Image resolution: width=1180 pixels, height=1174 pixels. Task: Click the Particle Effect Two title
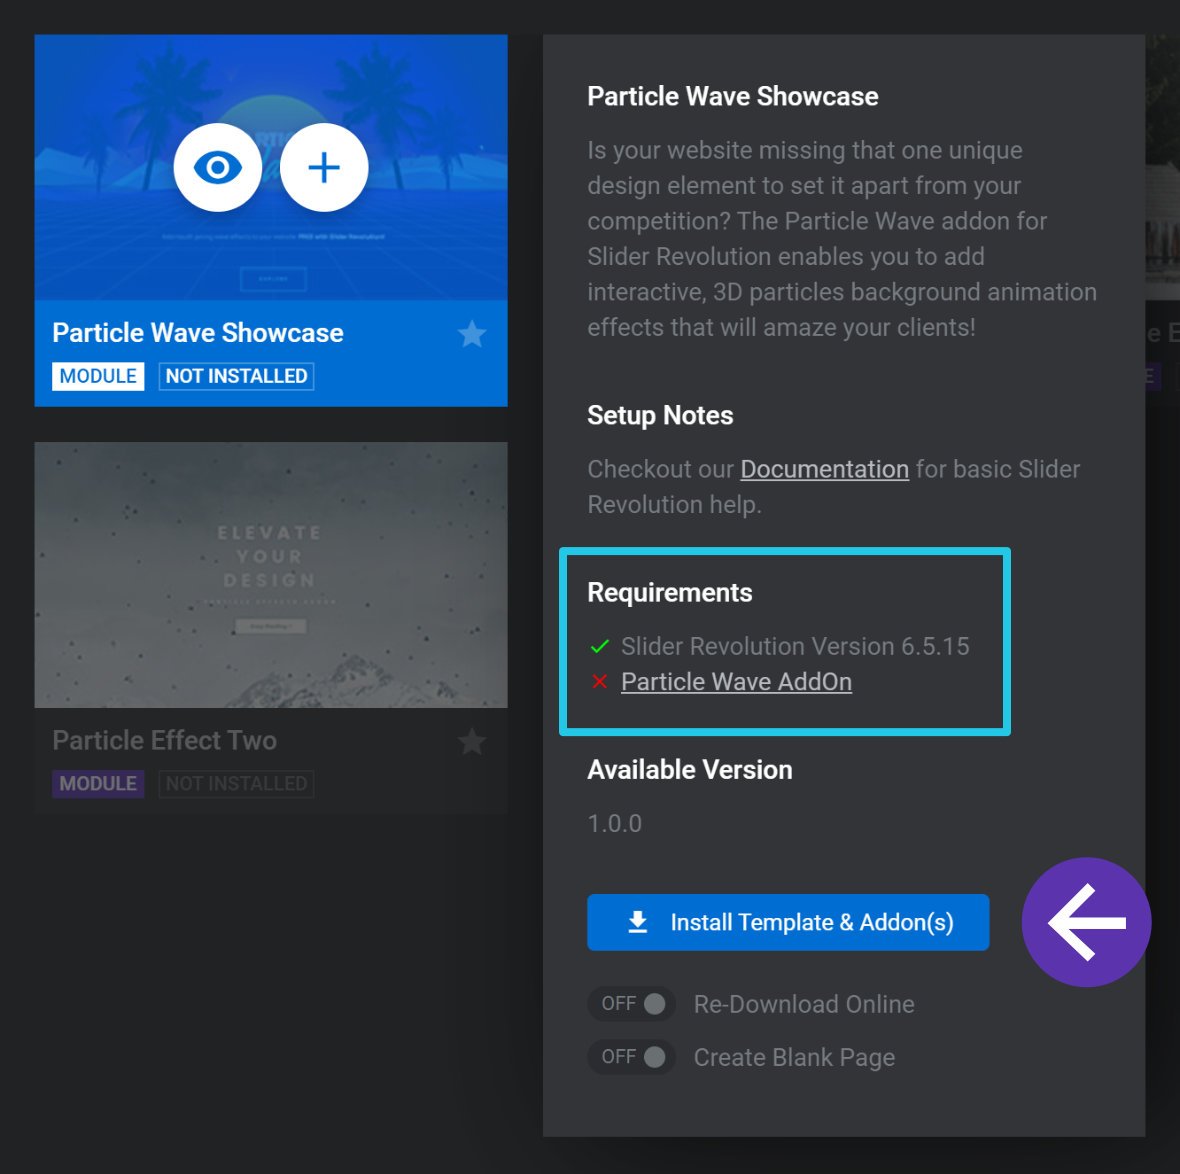[165, 741]
